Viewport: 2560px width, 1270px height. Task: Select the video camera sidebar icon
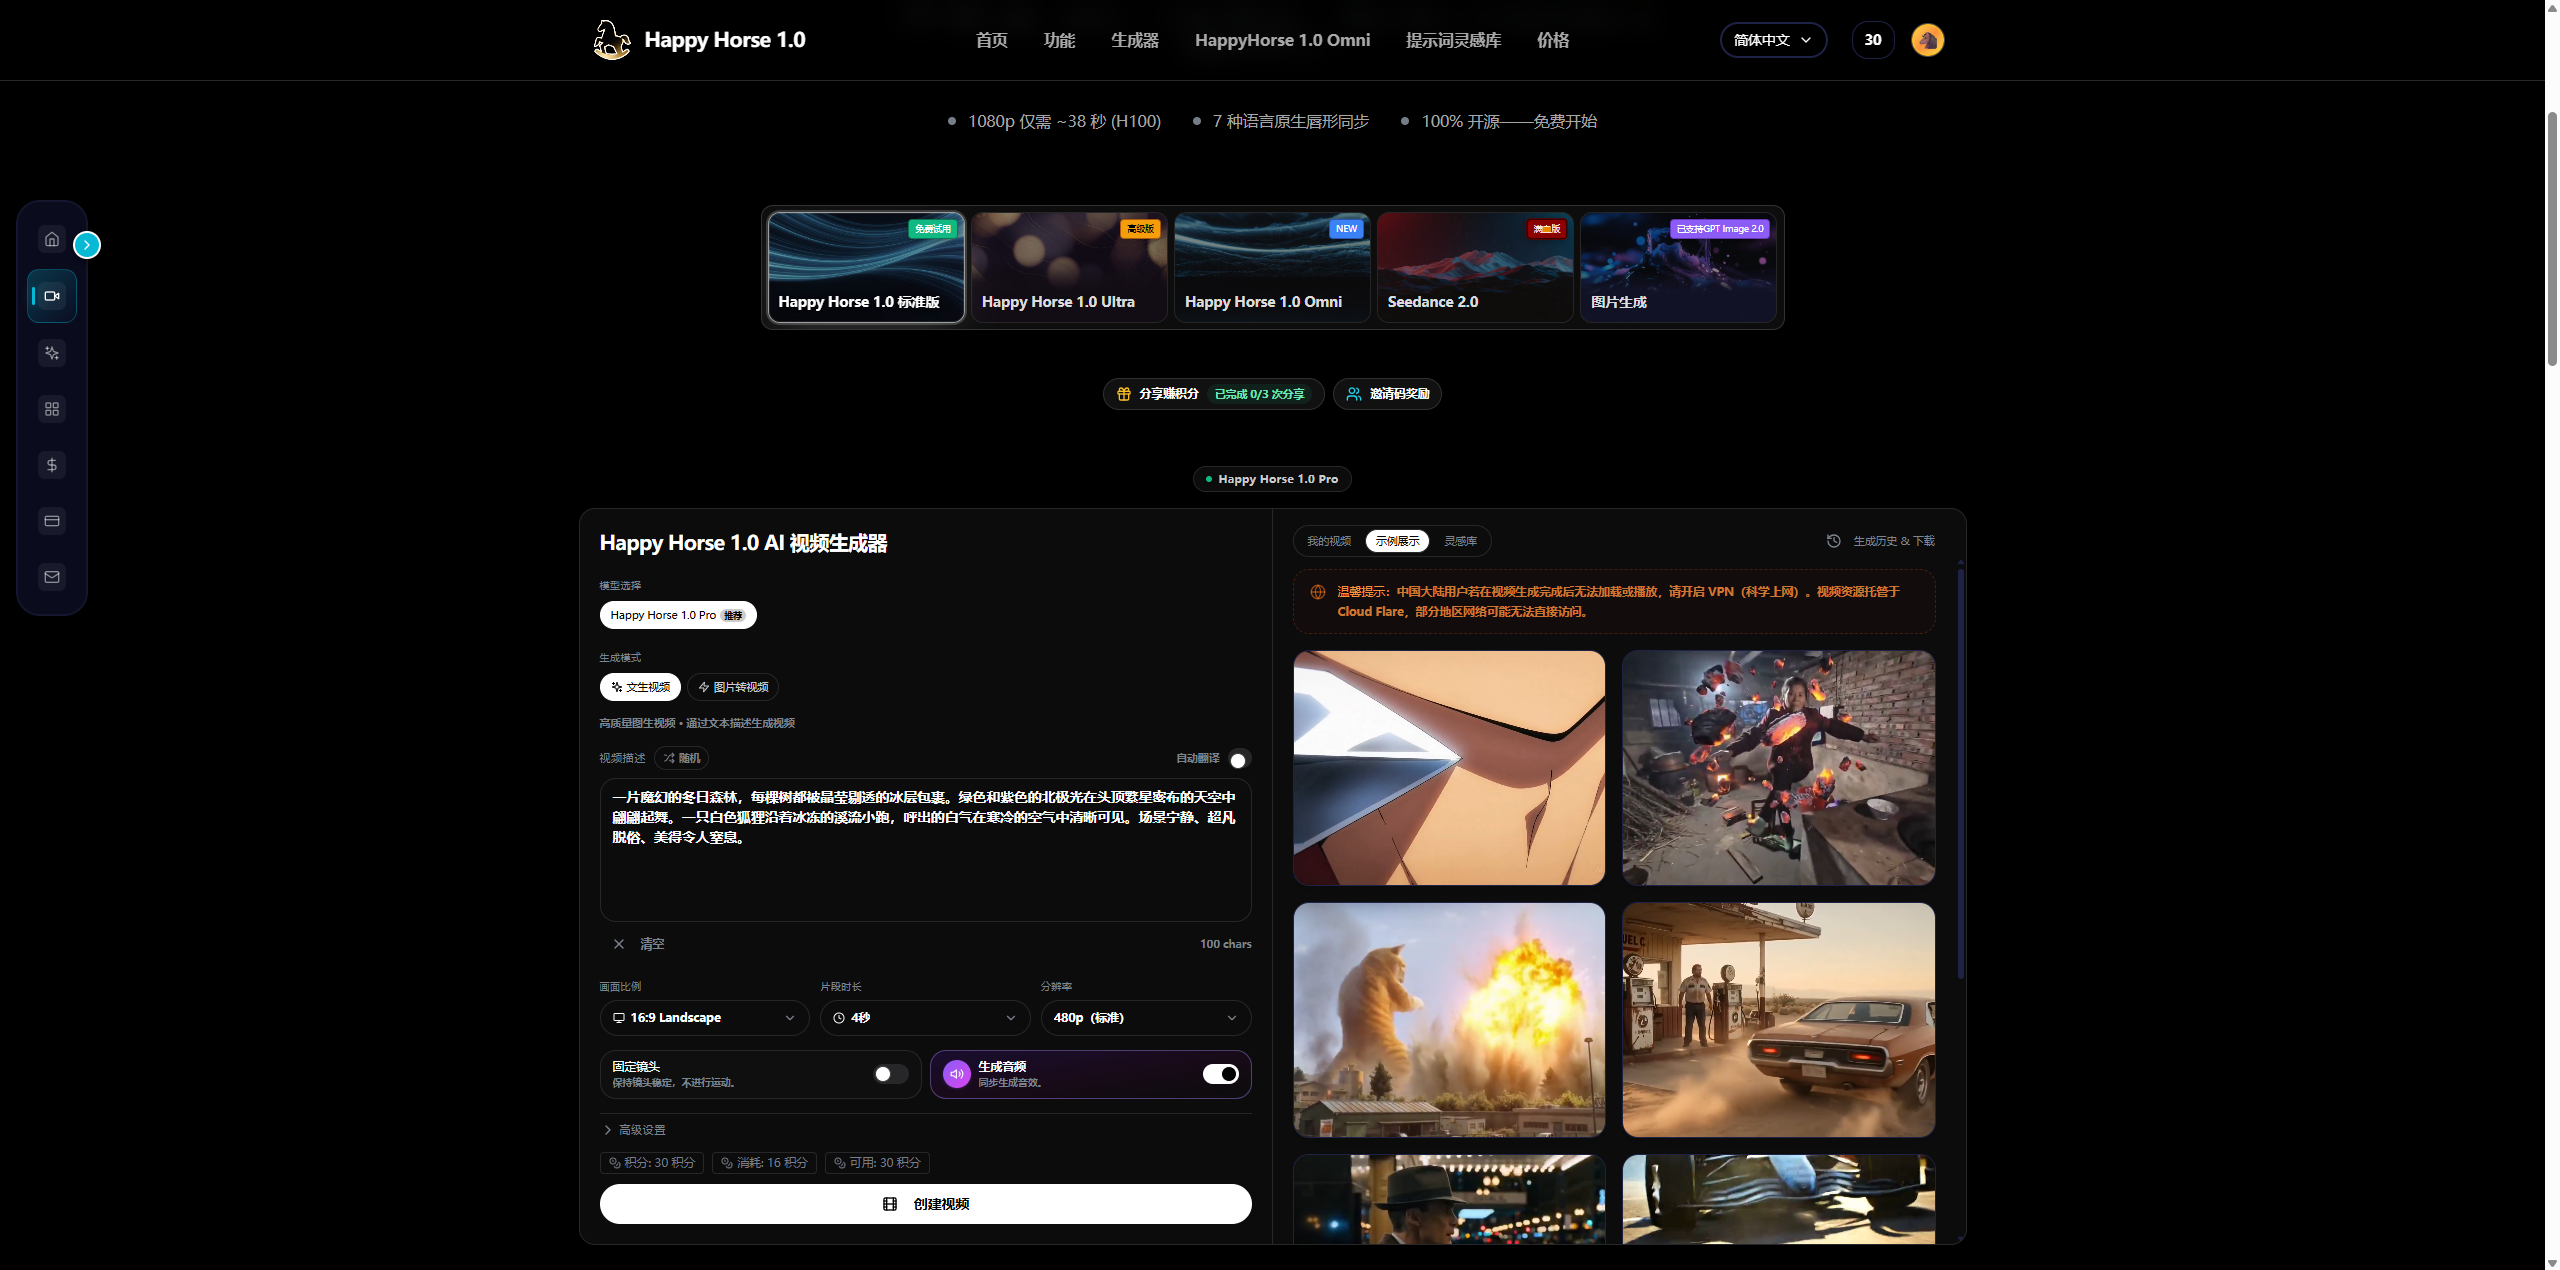point(52,296)
